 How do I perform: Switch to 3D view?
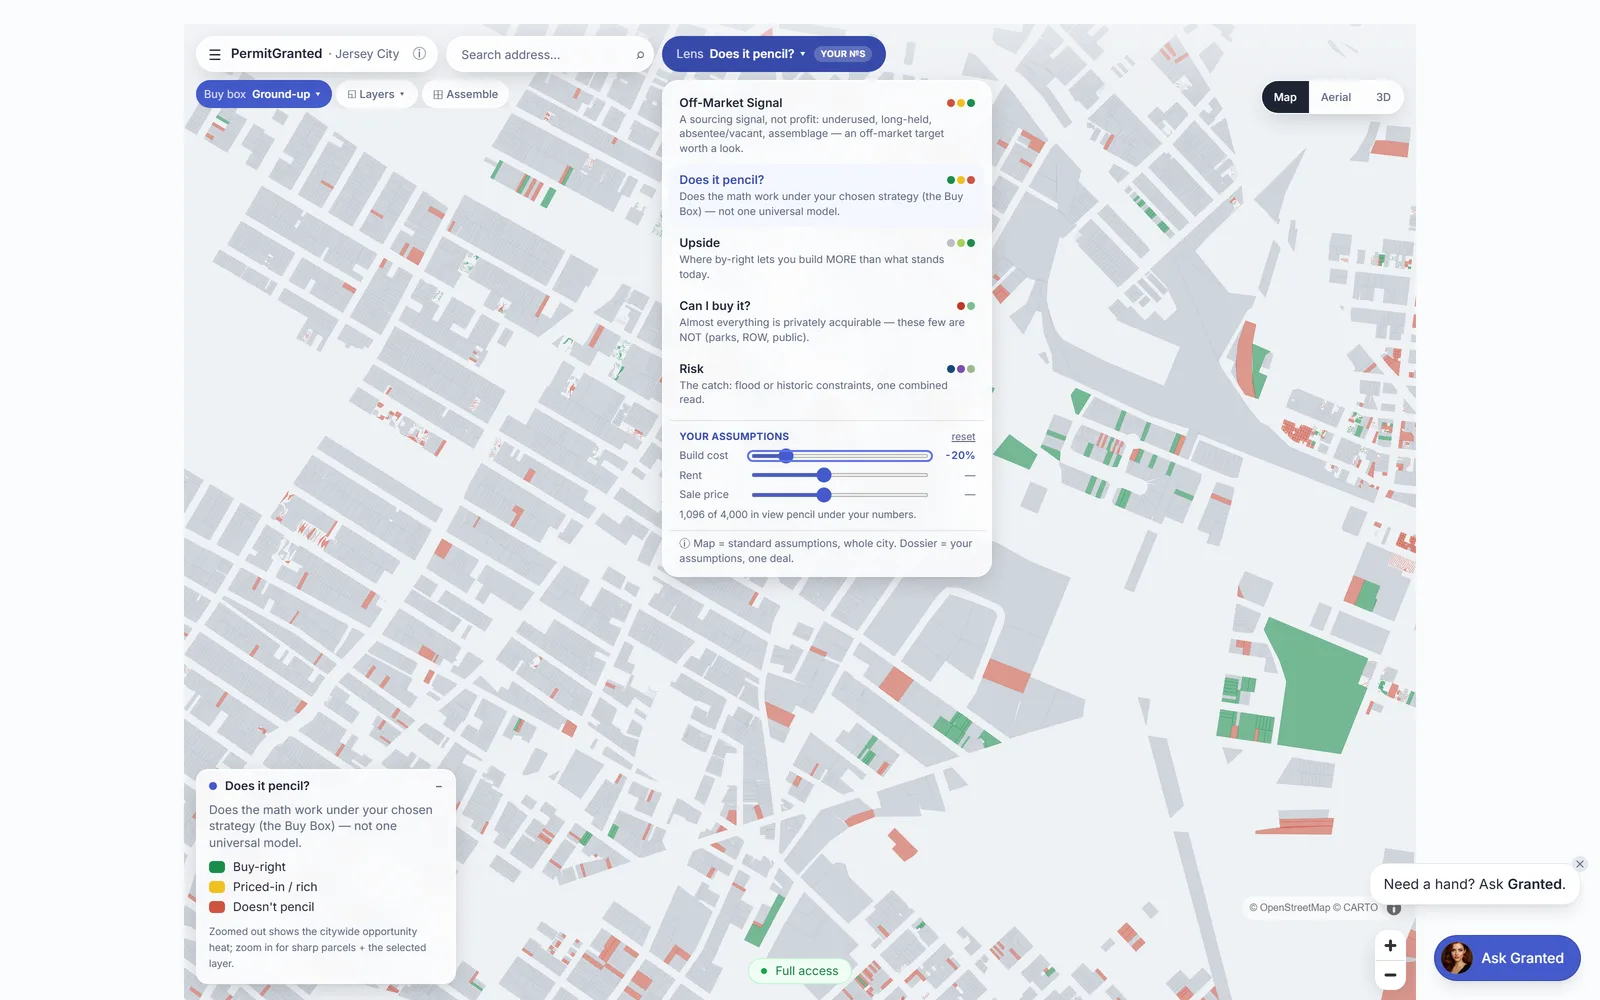(x=1383, y=97)
